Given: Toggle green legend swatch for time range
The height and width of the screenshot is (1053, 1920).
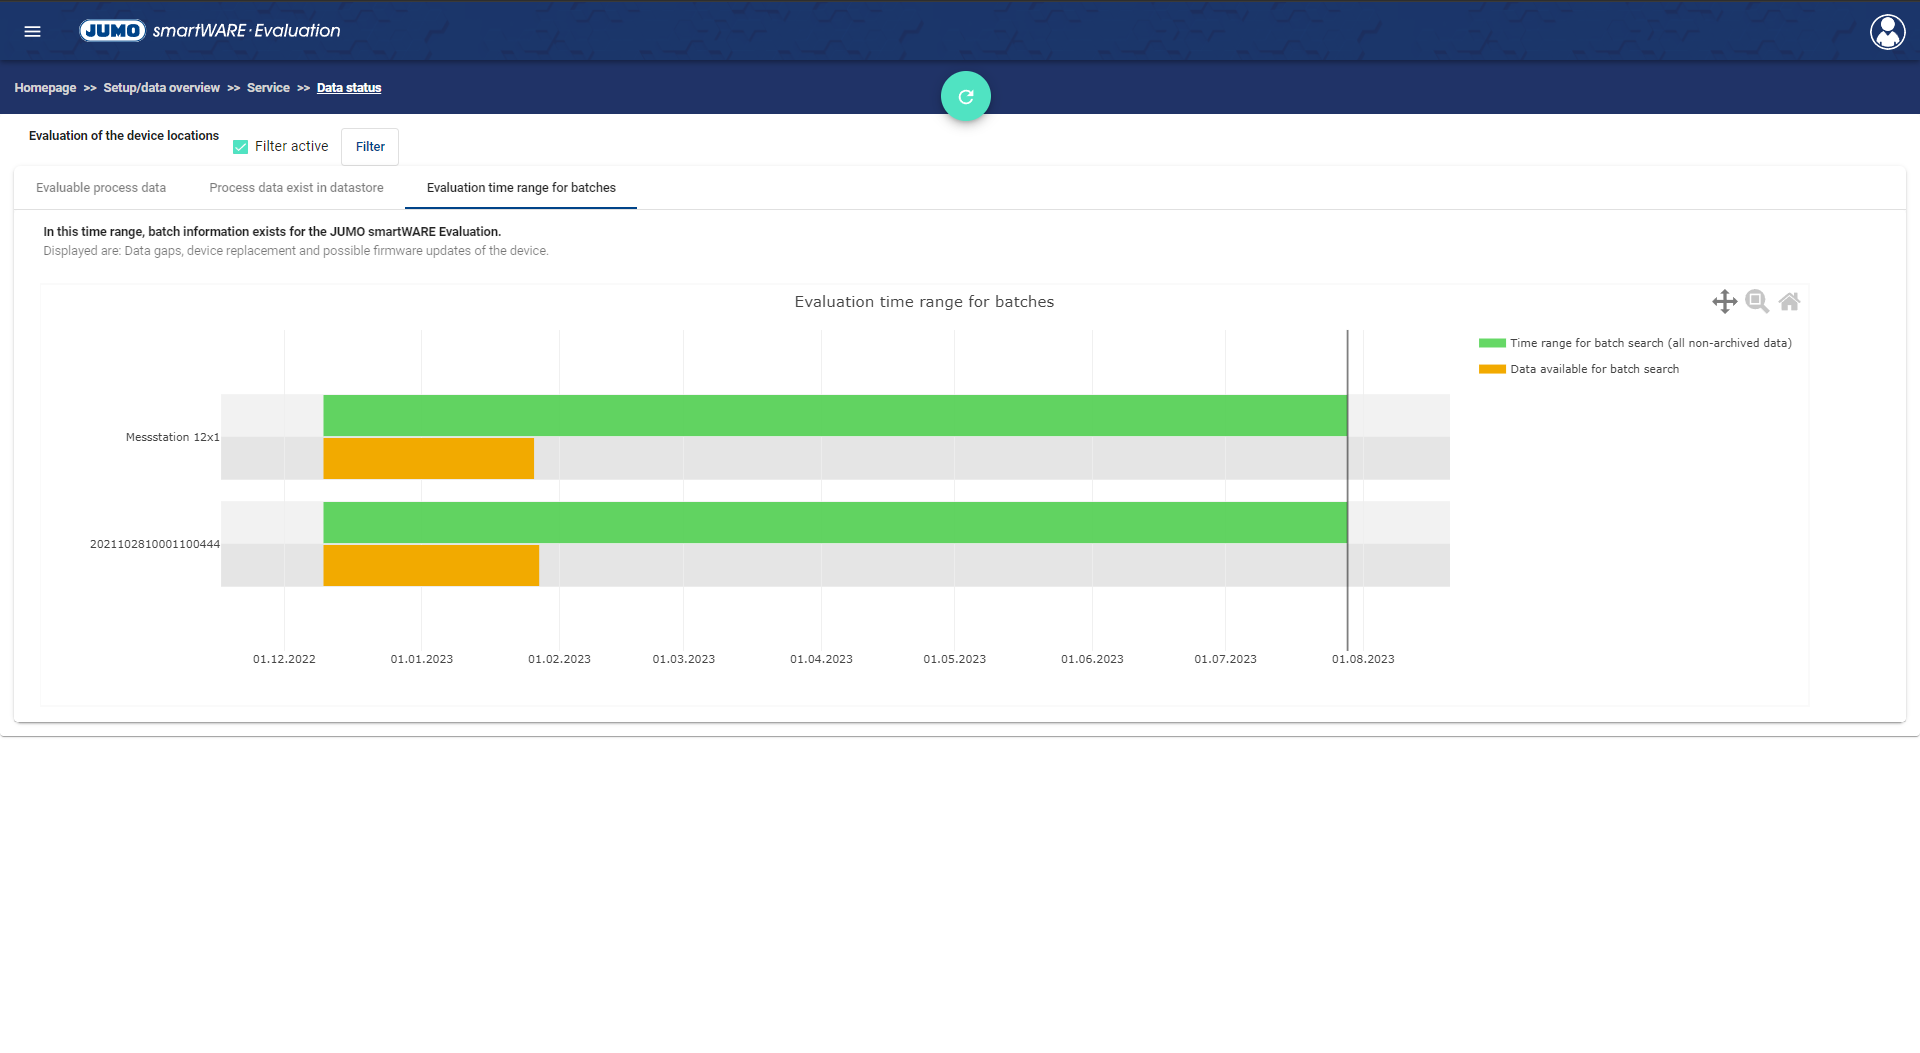Looking at the screenshot, I should (1492, 343).
